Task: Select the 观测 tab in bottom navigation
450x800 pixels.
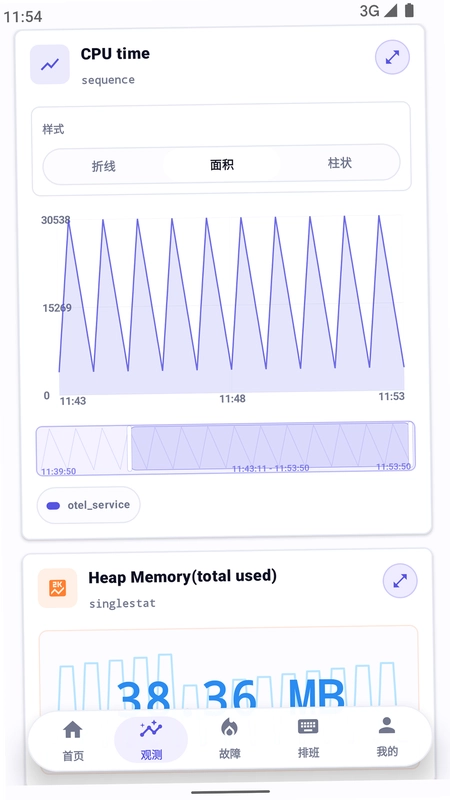Action: click(151, 739)
